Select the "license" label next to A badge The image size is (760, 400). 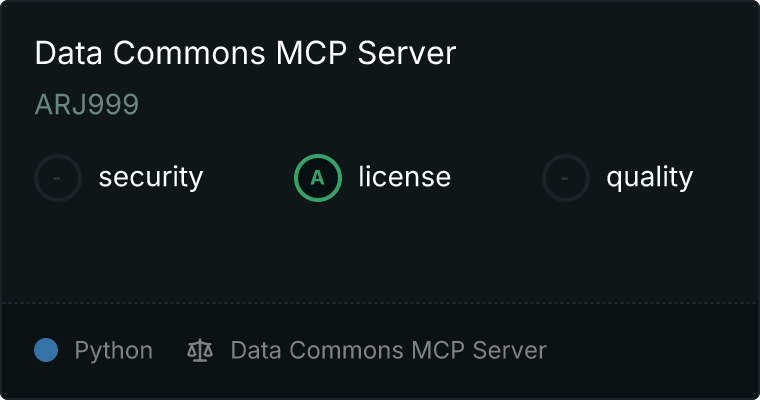[x=405, y=176]
